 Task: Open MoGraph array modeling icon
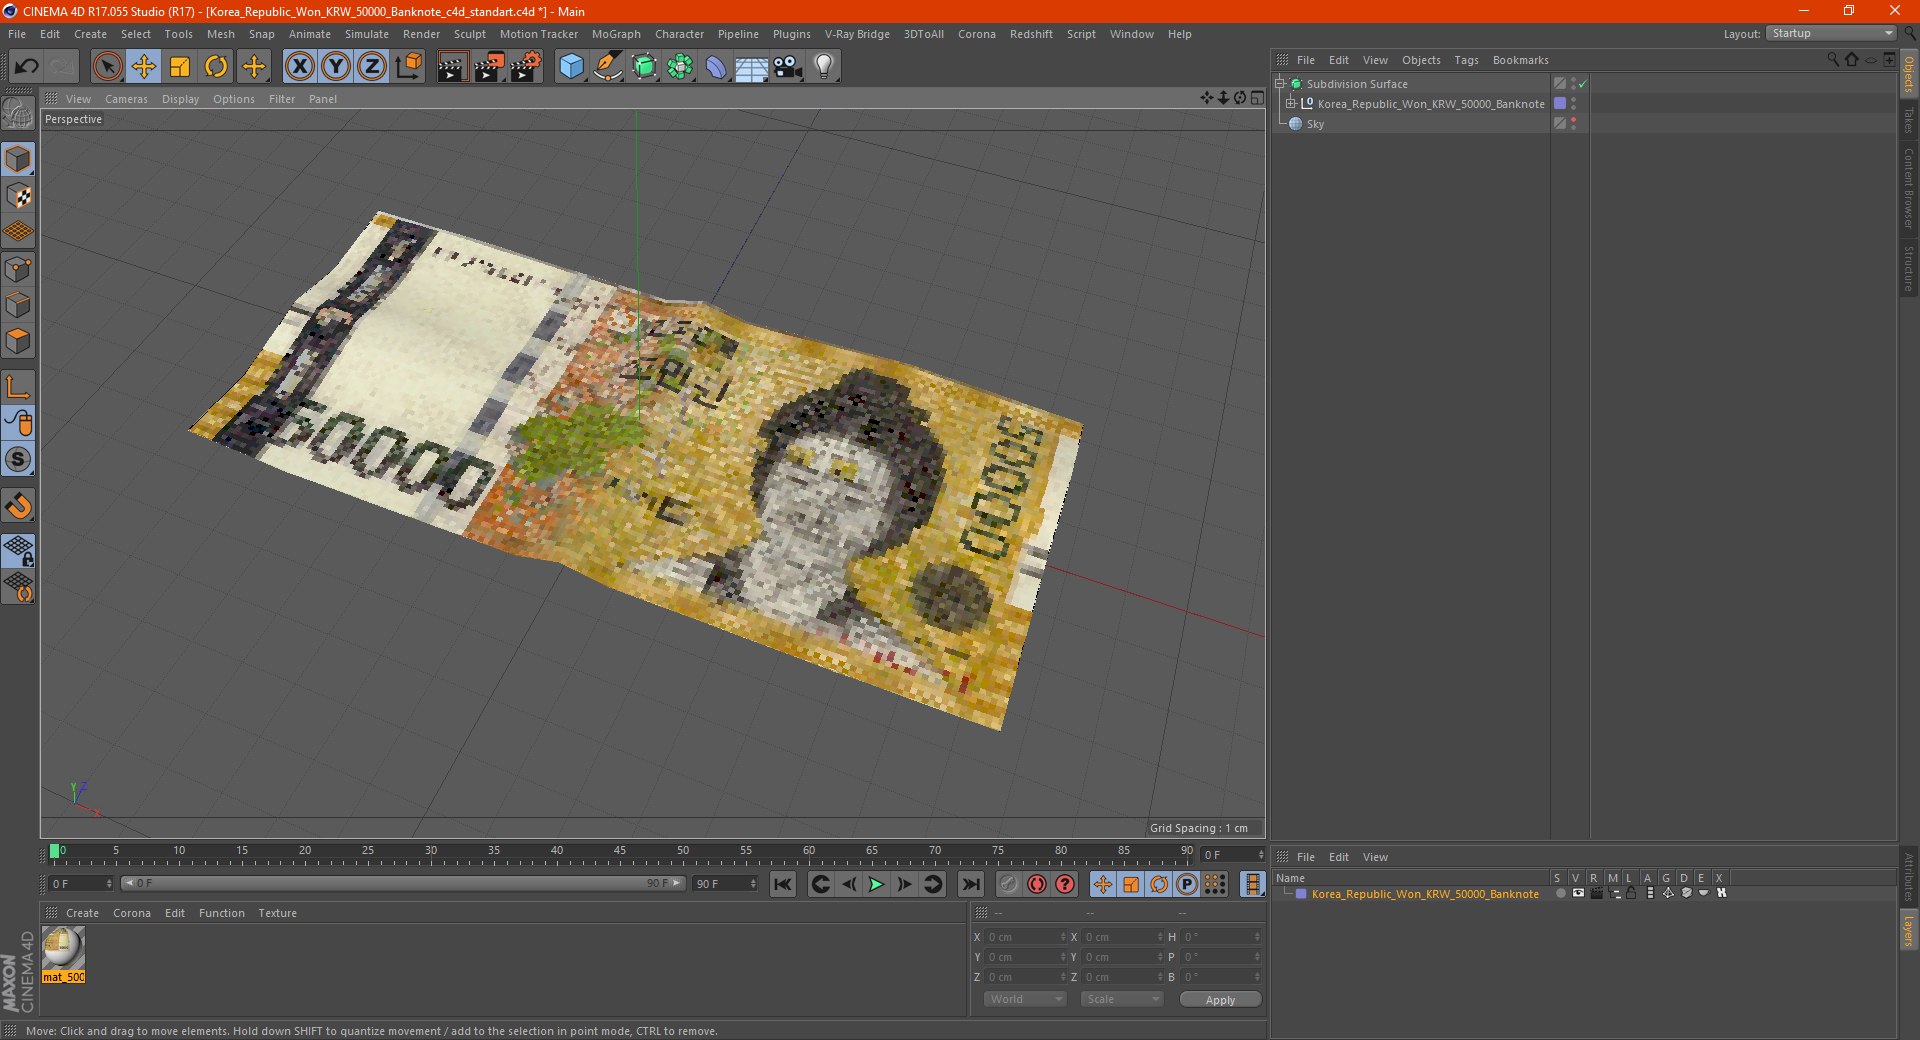[x=680, y=67]
